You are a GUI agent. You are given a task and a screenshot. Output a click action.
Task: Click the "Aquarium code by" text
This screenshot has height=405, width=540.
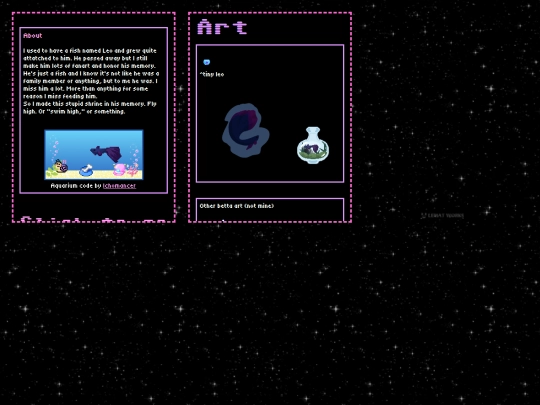coord(76,186)
